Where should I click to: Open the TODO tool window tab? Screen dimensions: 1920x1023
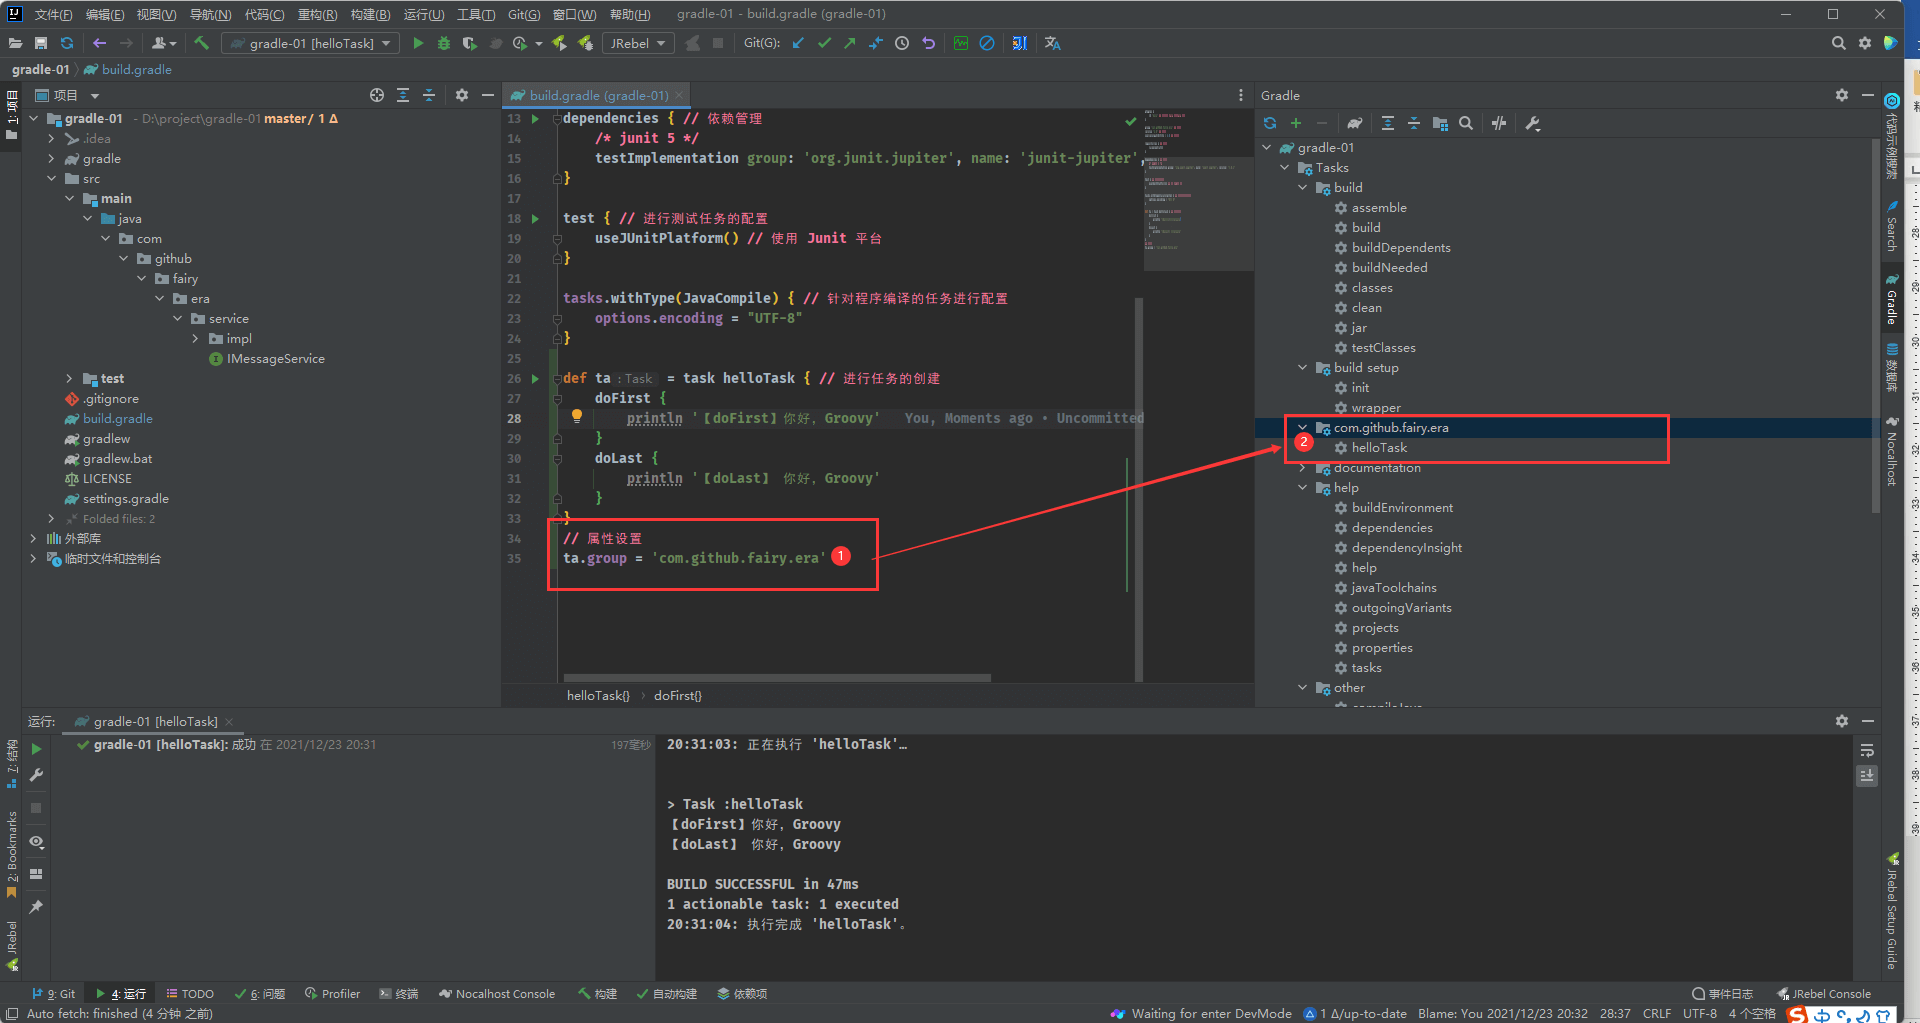click(190, 994)
